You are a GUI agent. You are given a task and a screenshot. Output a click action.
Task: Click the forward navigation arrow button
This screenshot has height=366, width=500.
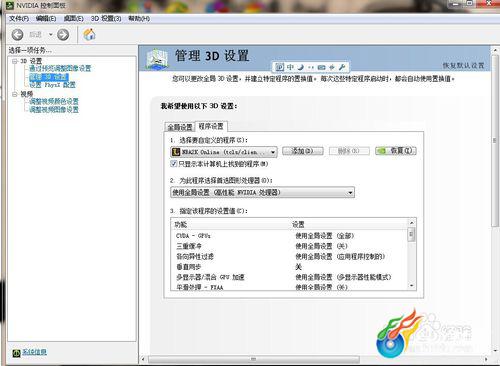pos(63,34)
